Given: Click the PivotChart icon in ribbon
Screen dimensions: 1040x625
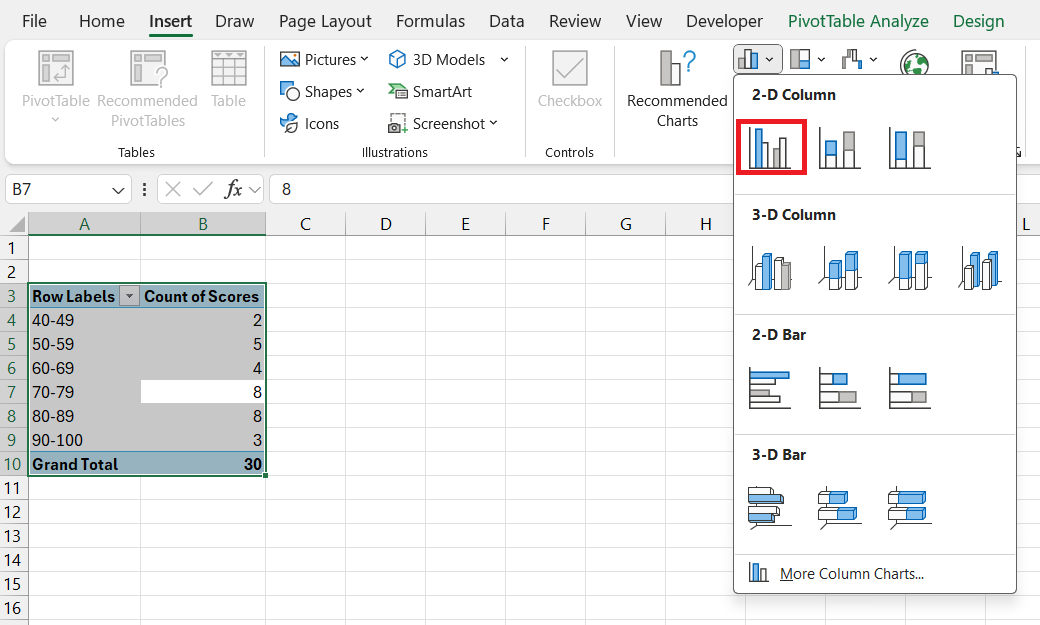Looking at the screenshot, I should pyautogui.click(x=979, y=64).
